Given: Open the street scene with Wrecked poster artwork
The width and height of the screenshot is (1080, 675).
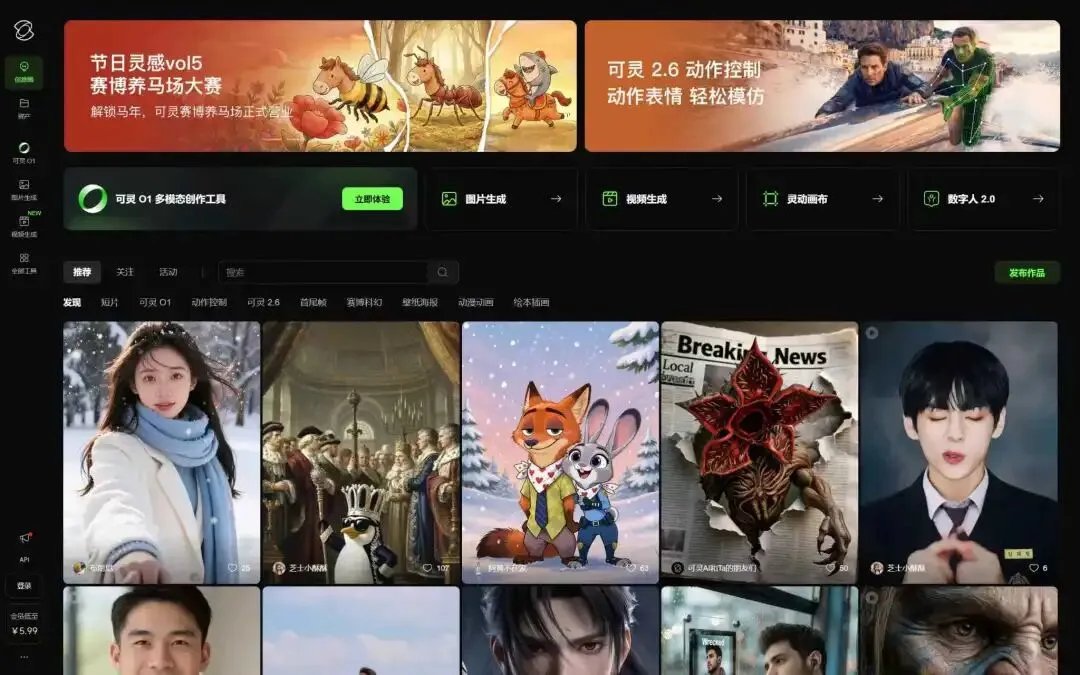Looking at the screenshot, I should click(x=760, y=631).
